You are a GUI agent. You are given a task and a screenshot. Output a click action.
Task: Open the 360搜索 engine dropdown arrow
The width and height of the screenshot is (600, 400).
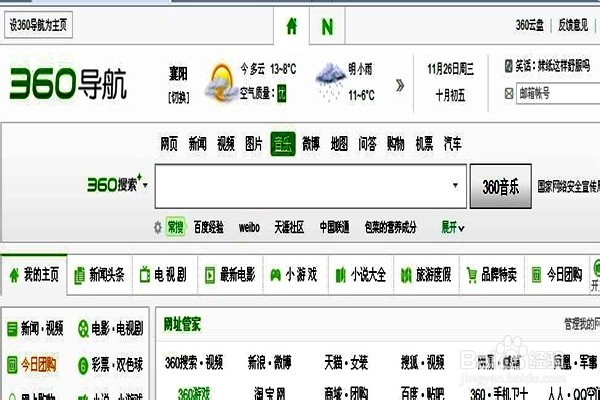point(145,185)
